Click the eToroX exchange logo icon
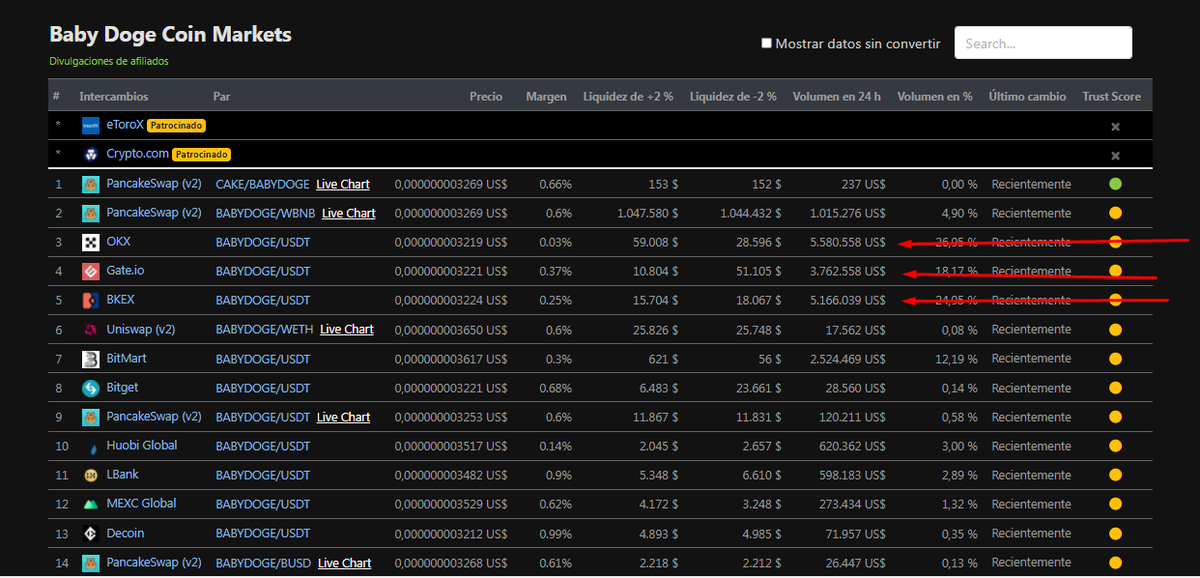The width and height of the screenshot is (1200, 578). click(91, 126)
